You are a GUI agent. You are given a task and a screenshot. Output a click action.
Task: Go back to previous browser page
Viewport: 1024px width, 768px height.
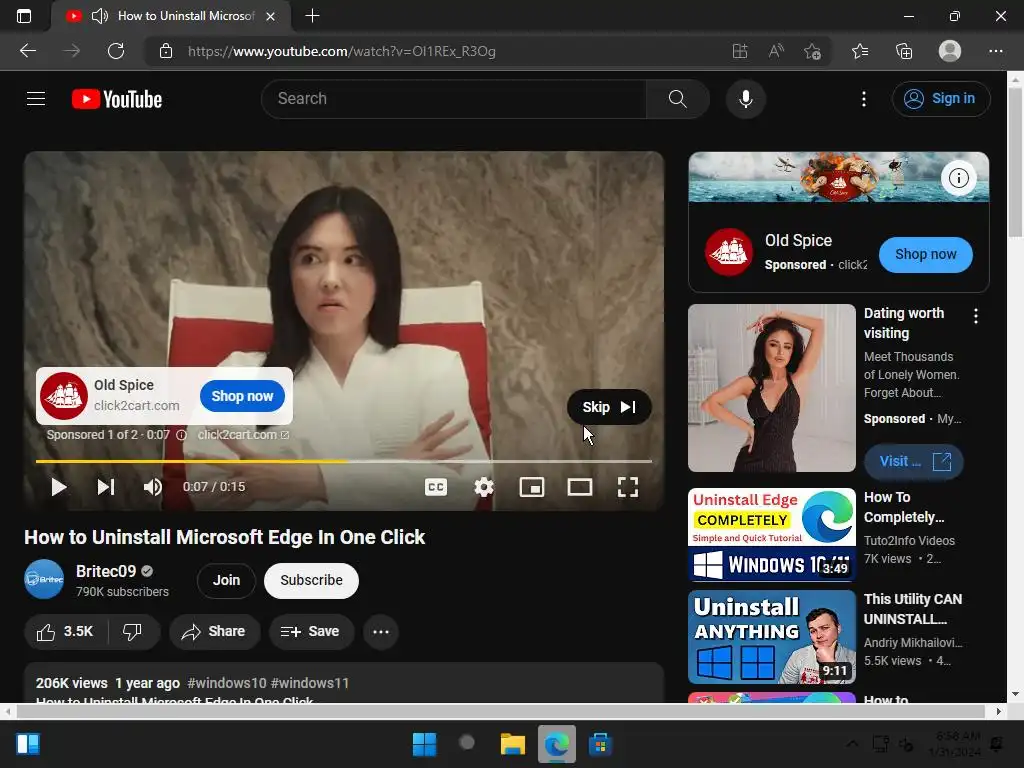pyautogui.click(x=28, y=51)
